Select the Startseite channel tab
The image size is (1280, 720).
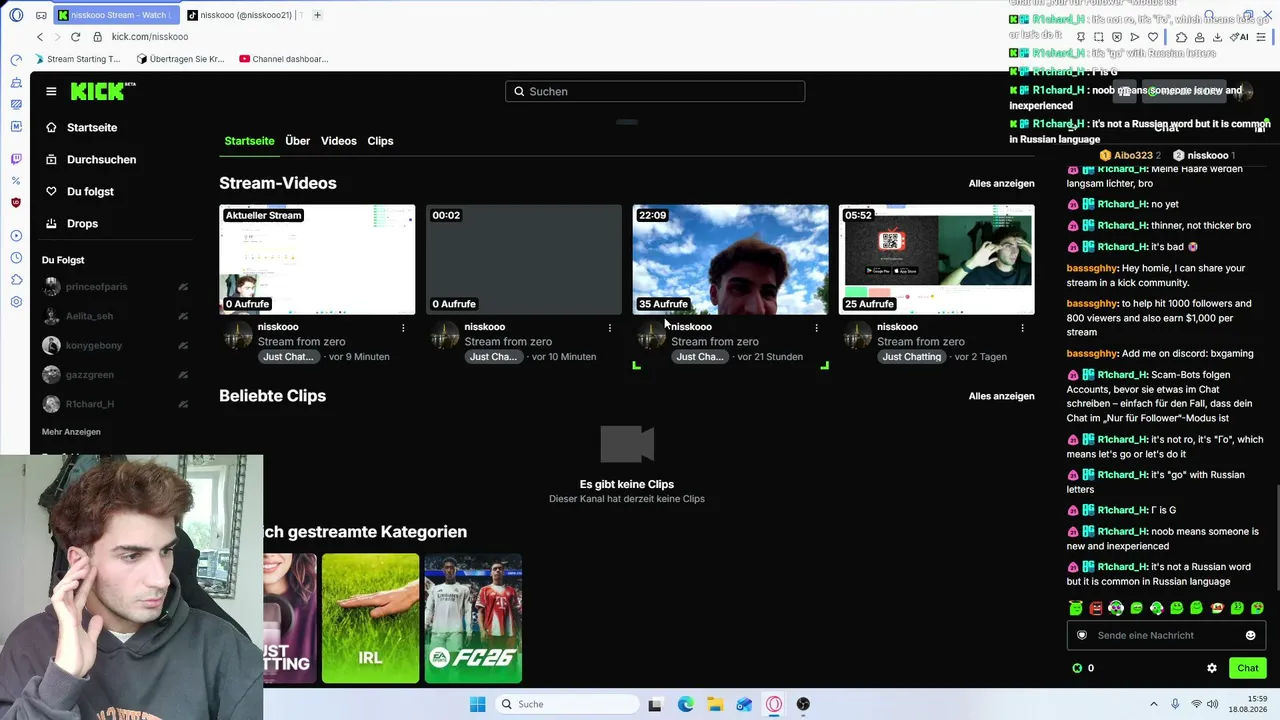click(249, 141)
